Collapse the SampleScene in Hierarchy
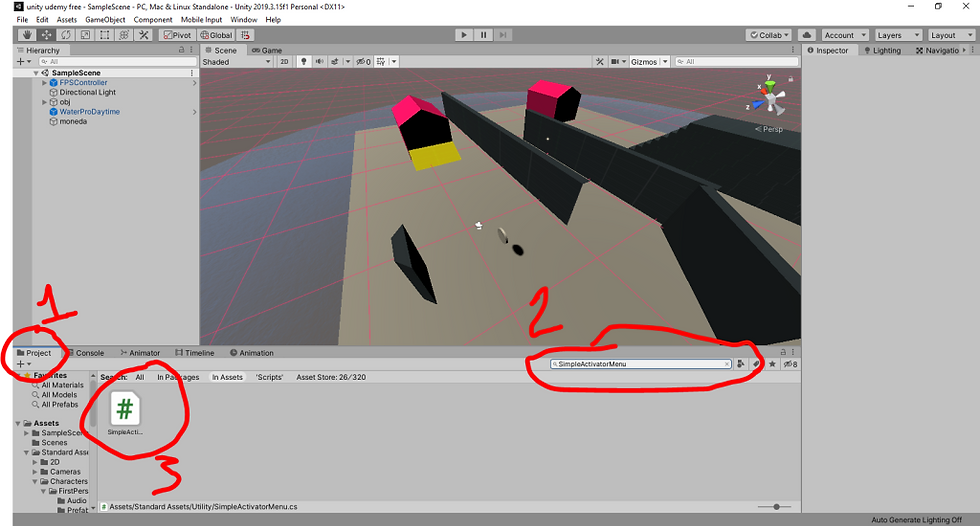Image resolution: width=980 pixels, height=526 pixels. click(36, 73)
